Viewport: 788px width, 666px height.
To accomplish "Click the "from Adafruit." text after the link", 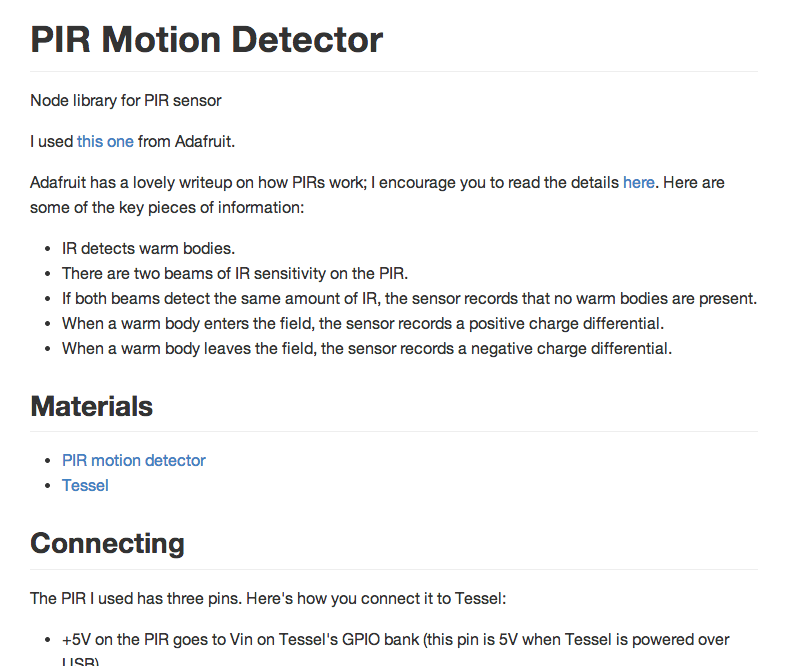I will tap(186, 141).
